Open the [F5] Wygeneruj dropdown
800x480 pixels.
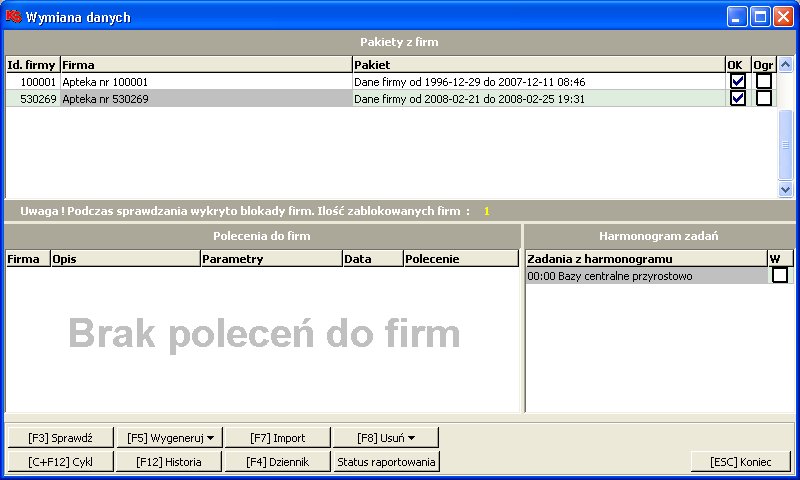click(168, 438)
